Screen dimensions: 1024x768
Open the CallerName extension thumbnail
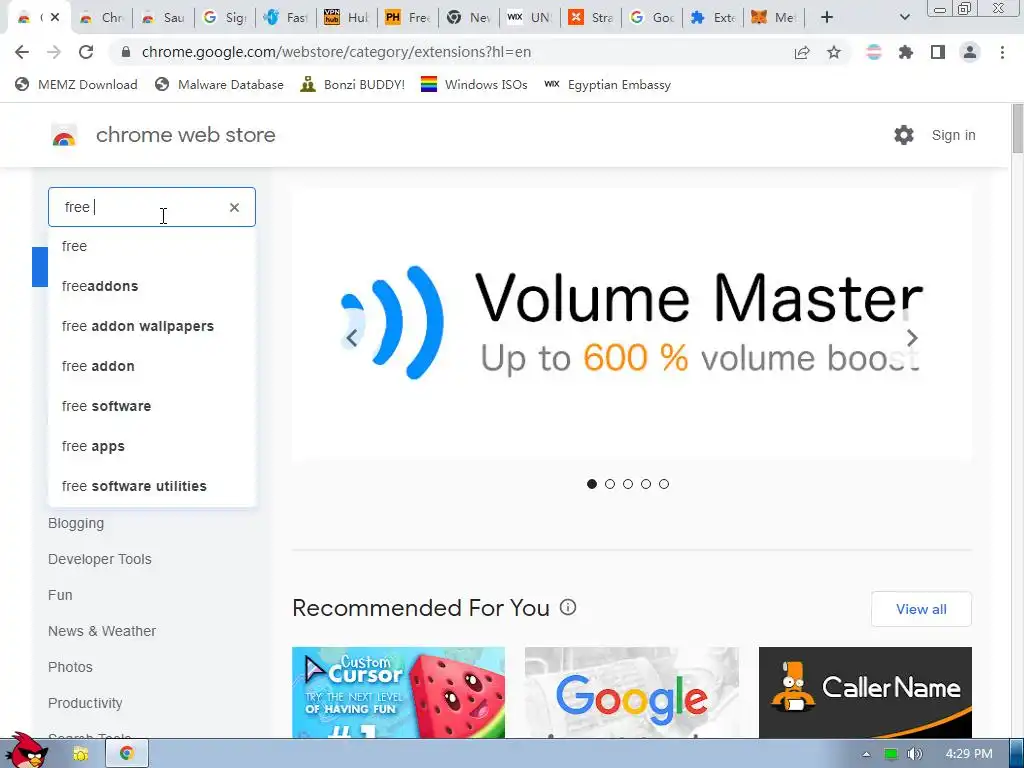(x=865, y=692)
